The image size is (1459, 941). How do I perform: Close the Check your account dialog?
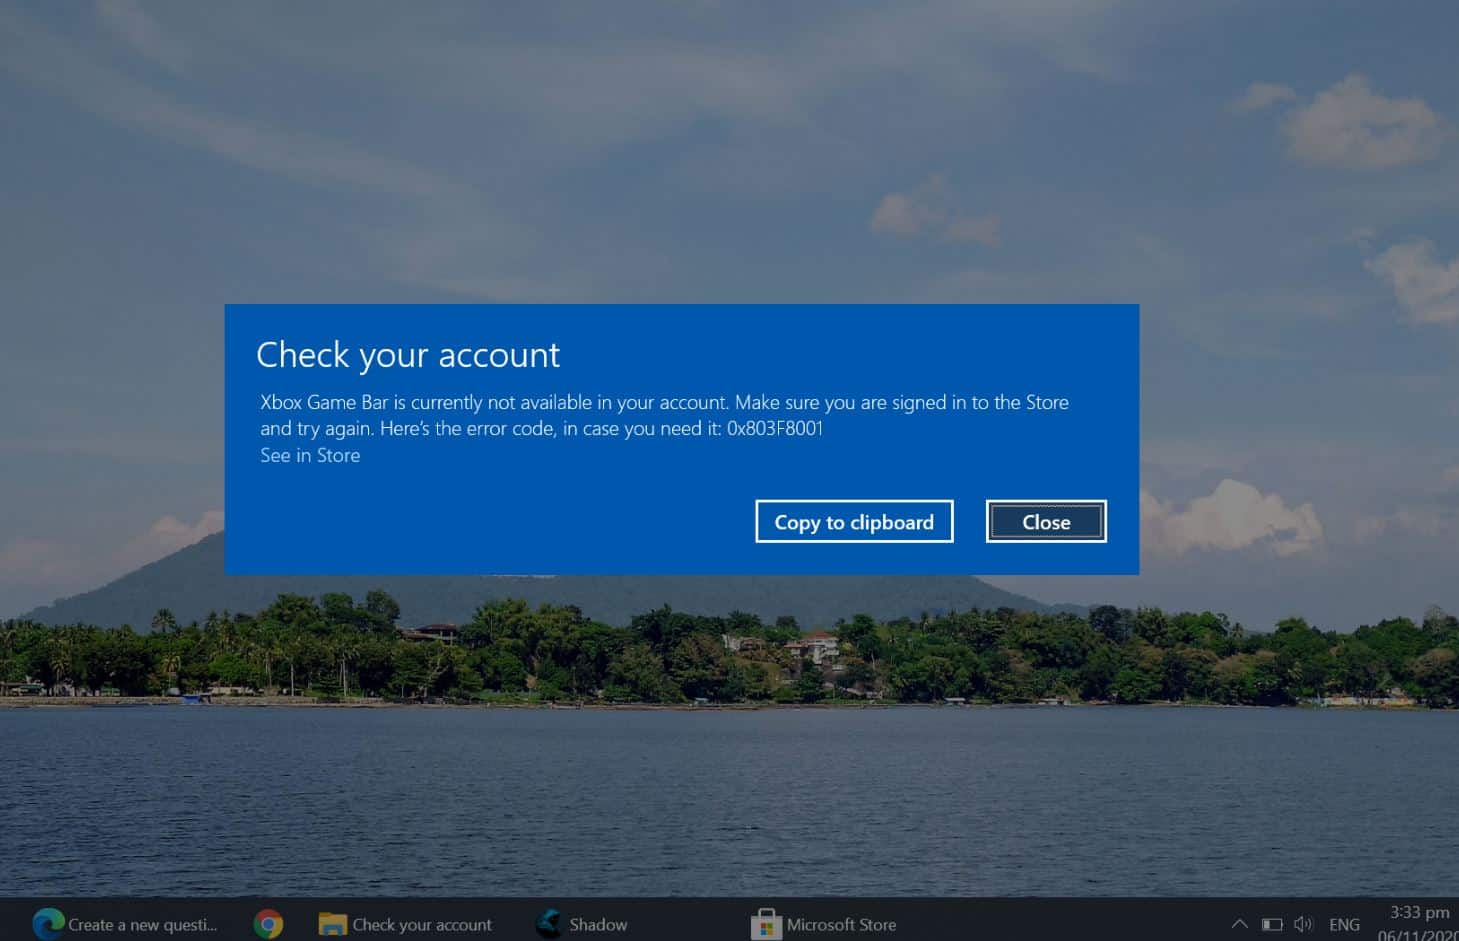[1046, 522]
